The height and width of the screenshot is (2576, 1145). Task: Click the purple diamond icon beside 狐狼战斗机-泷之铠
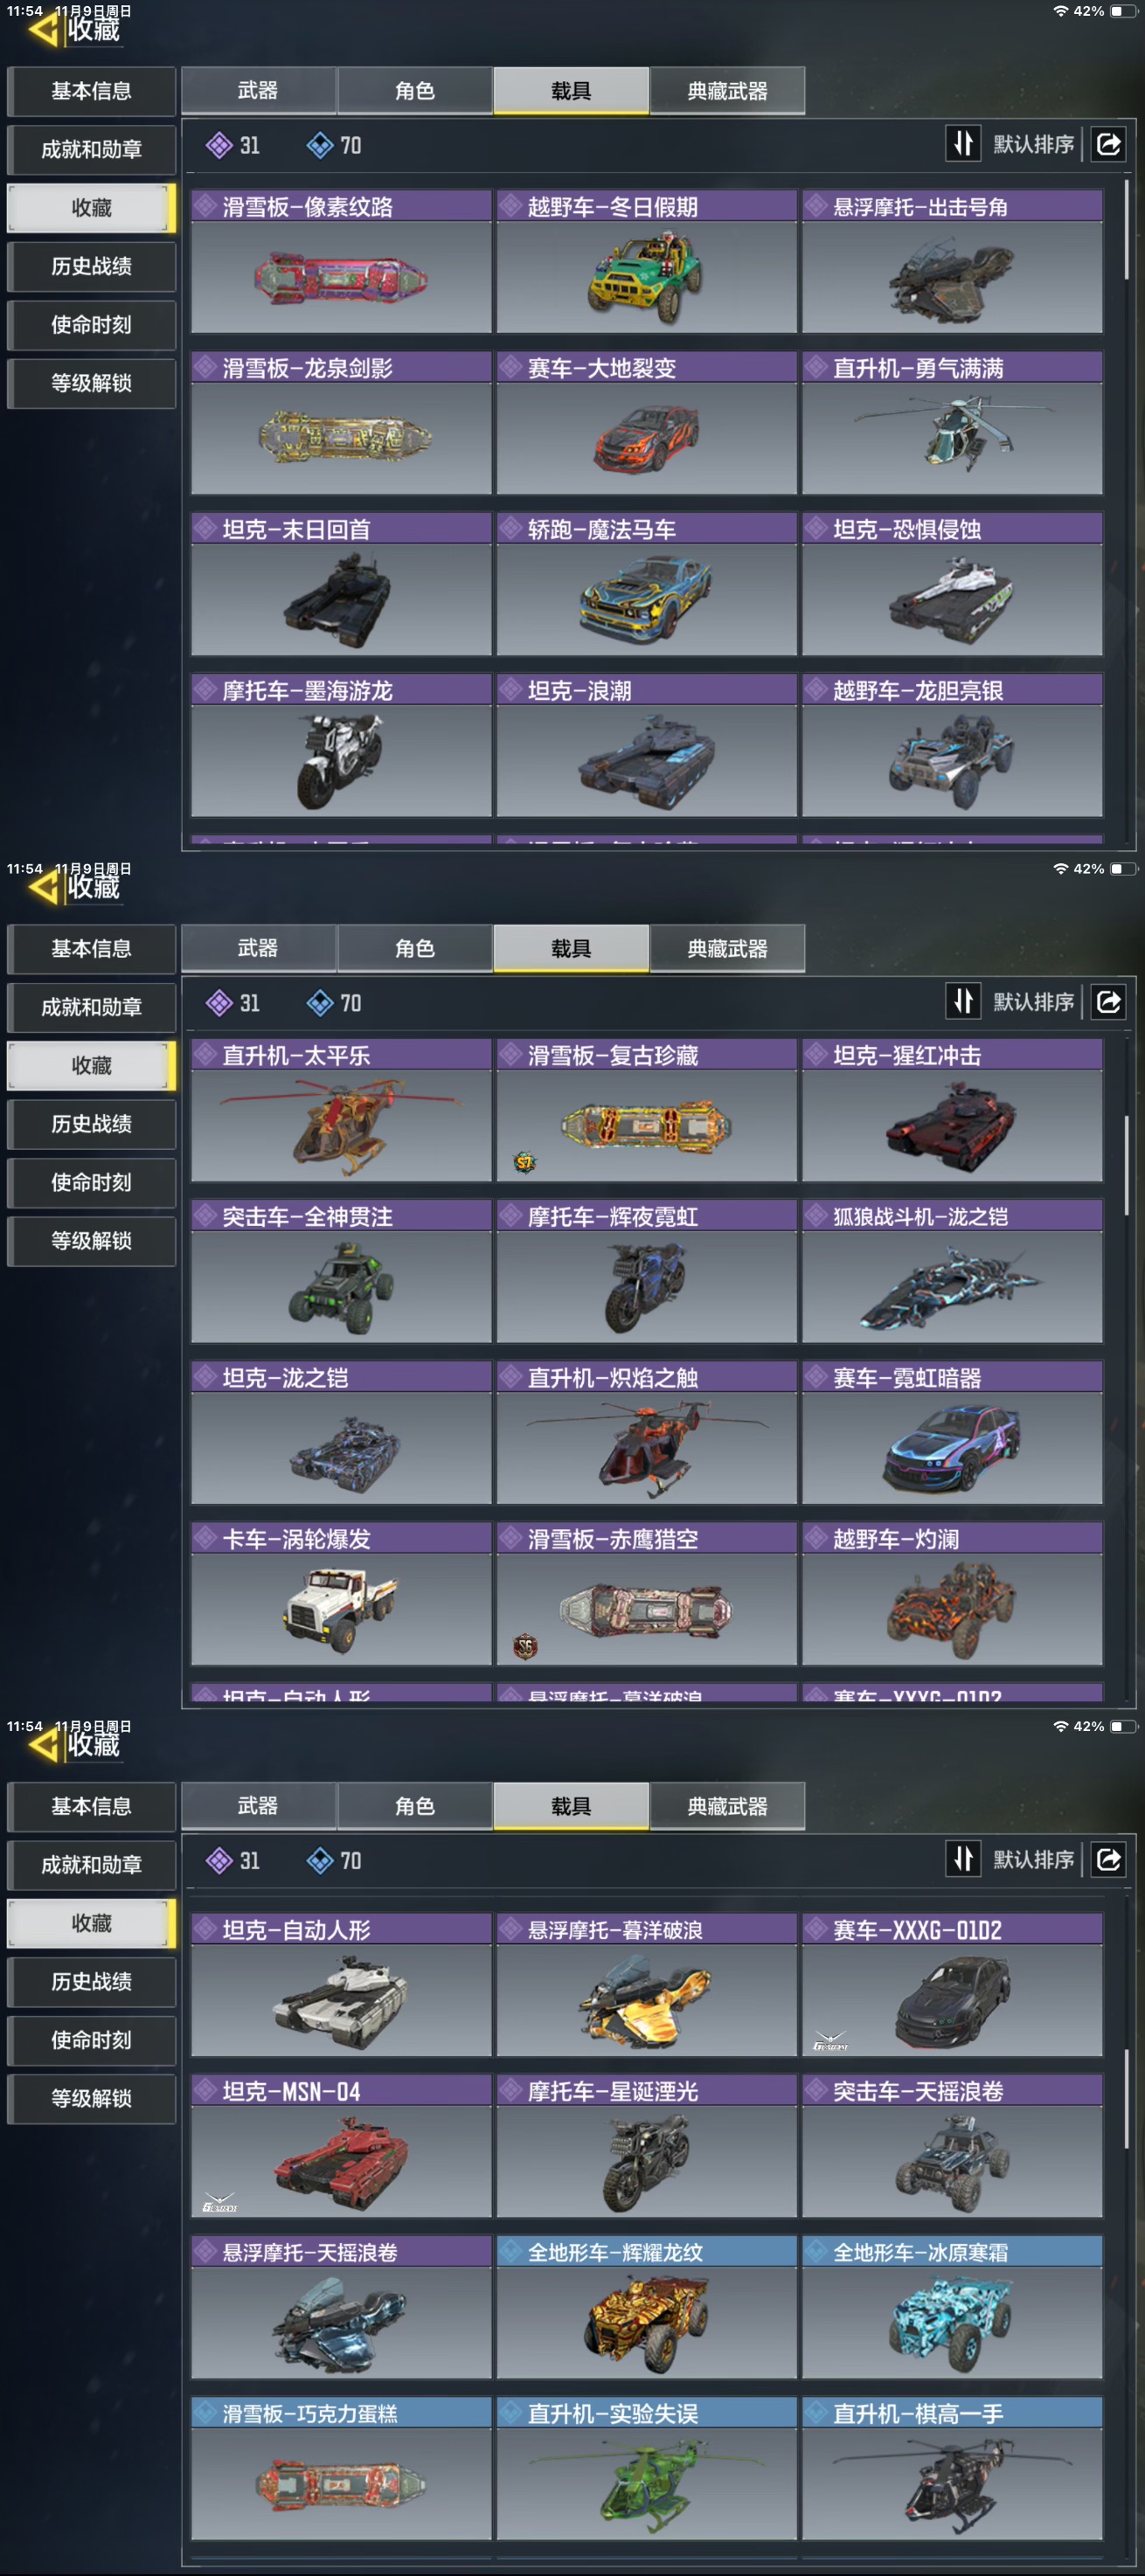pos(817,1216)
